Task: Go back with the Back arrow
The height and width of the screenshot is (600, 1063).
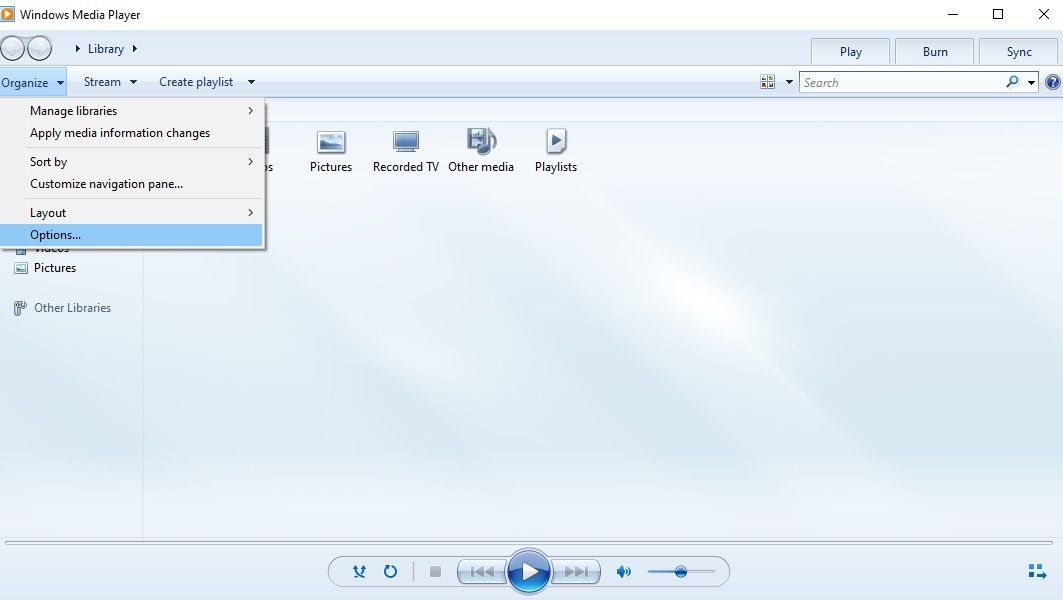Action: (x=12, y=48)
